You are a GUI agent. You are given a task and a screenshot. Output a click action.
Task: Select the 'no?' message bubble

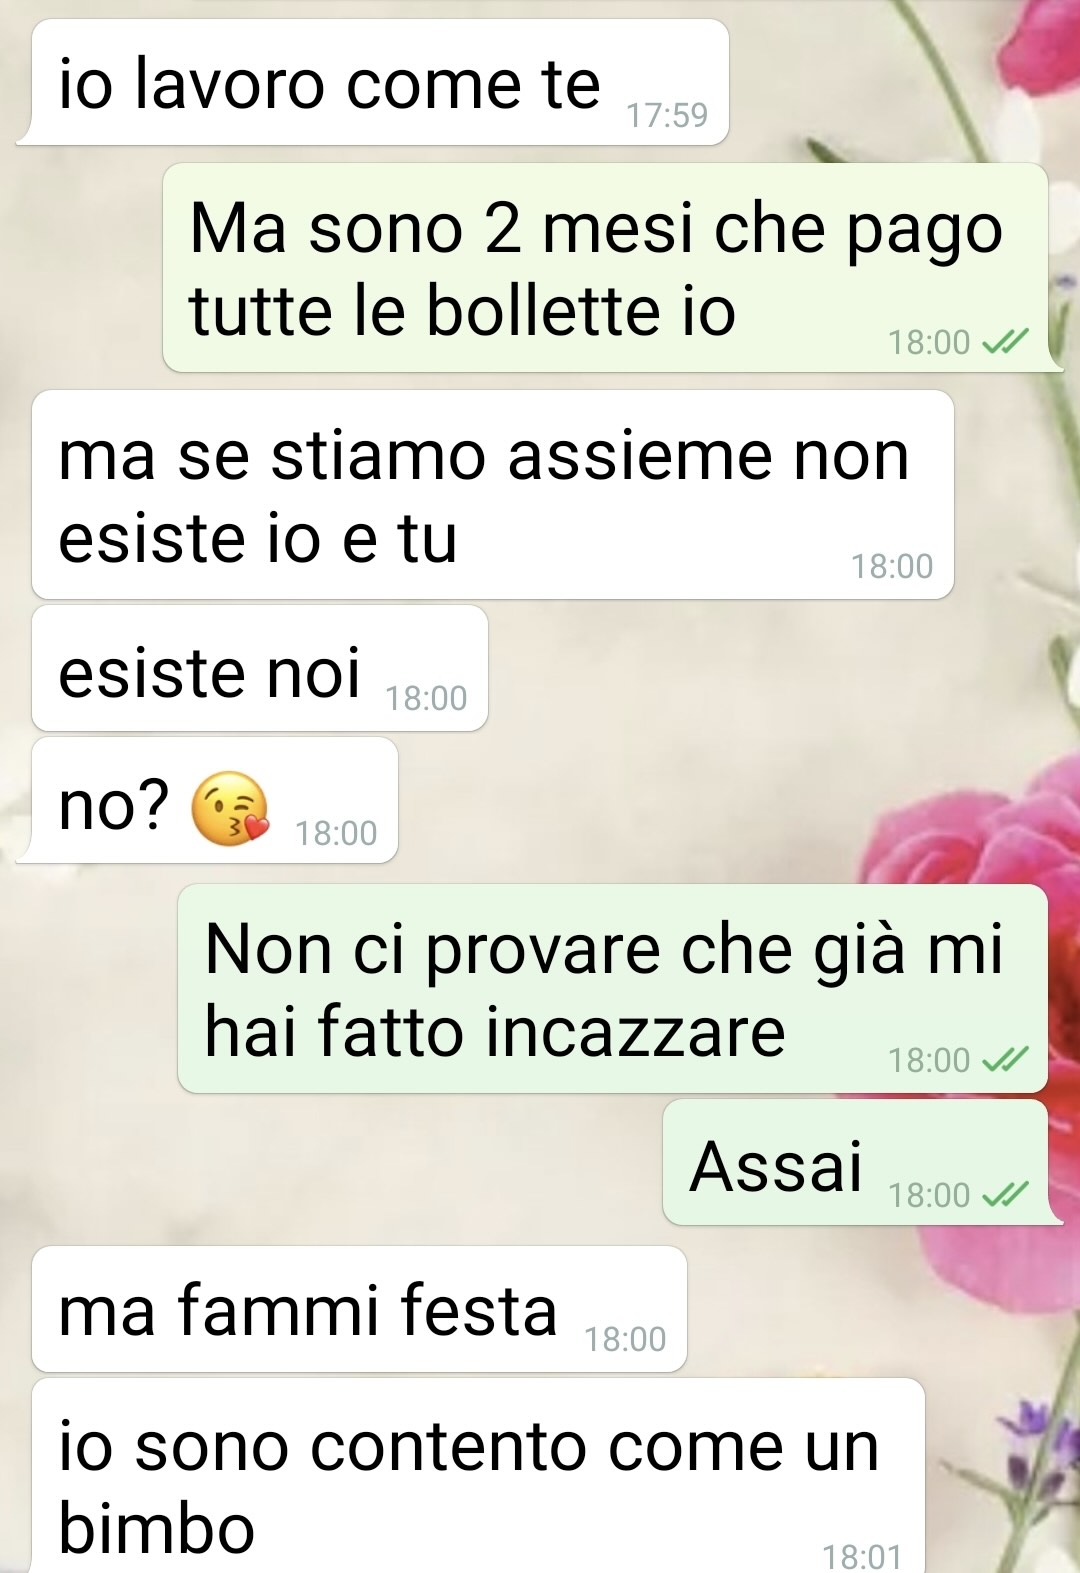(207, 800)
